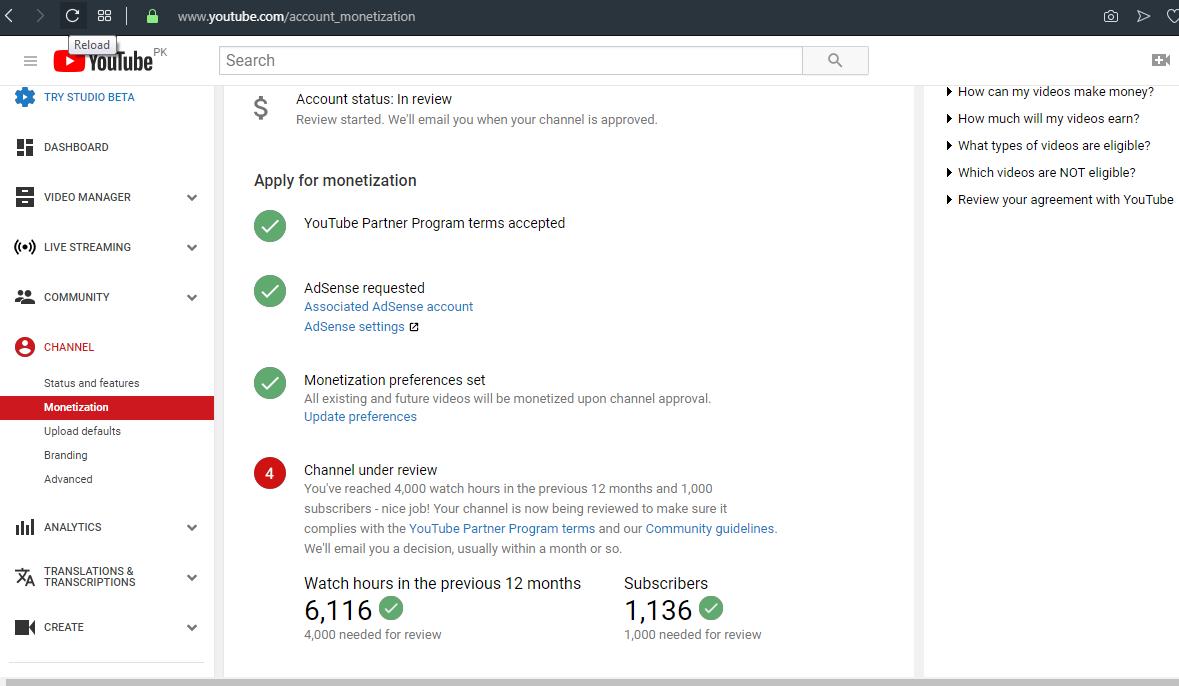This screenshot has height=686, width=1179.
Task: Expand 'How can my videos make money?'
Action: click(x=1050, y=92)
